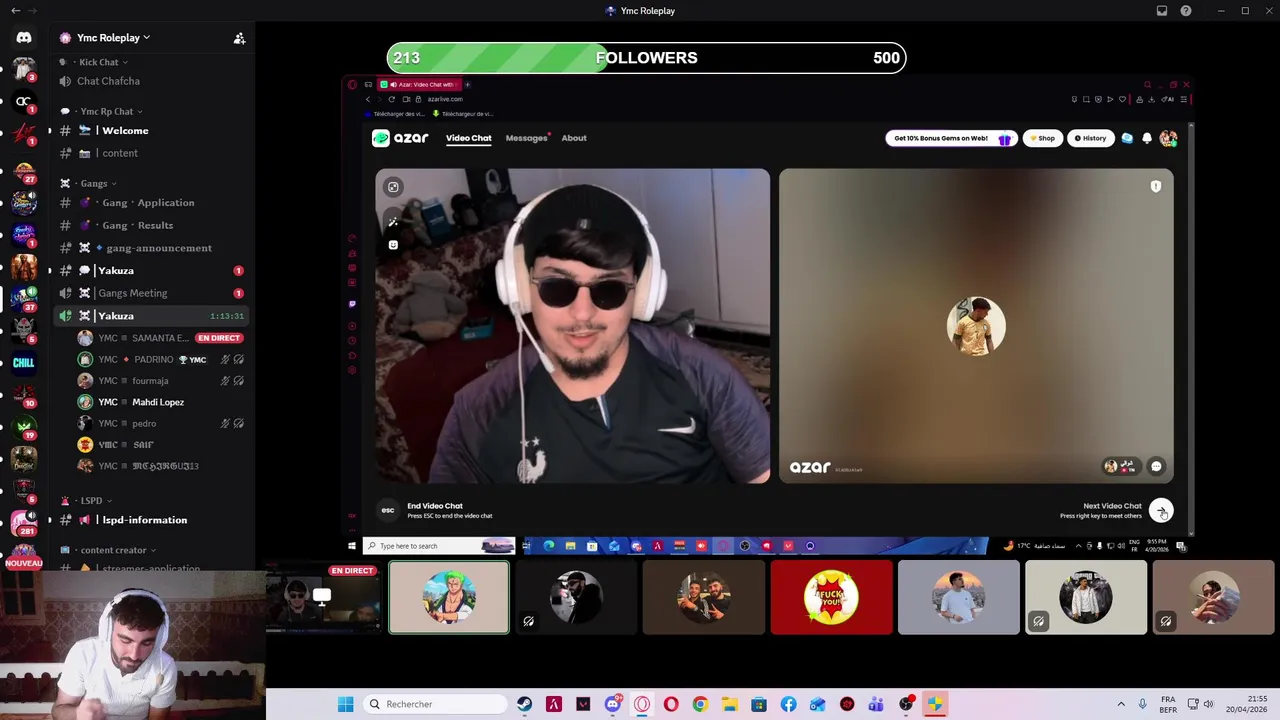Image resolution: width=1280 pixels, height=720 pixels.
Task: Click the Windows Start button
Action: coord(345,704)
